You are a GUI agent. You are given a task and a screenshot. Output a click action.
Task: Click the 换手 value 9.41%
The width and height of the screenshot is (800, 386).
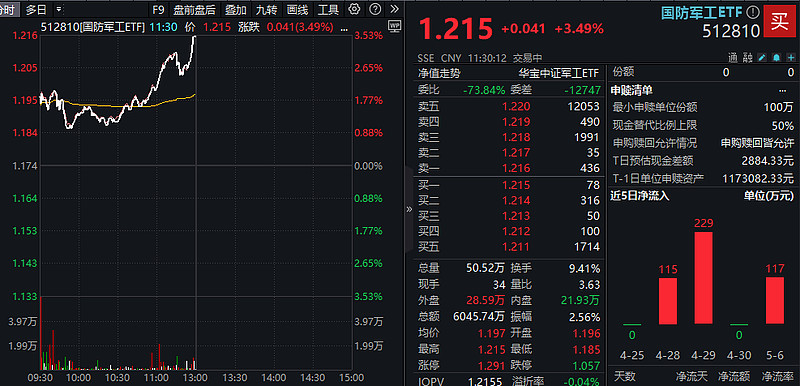(x=585, y=268)
